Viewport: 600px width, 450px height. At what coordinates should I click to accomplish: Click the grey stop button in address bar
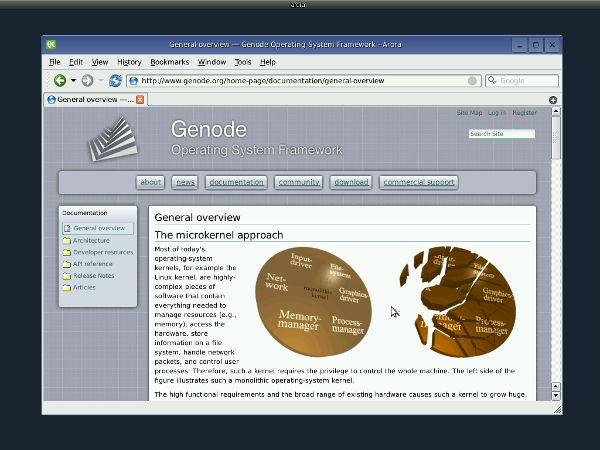click(x=472, y=81)
